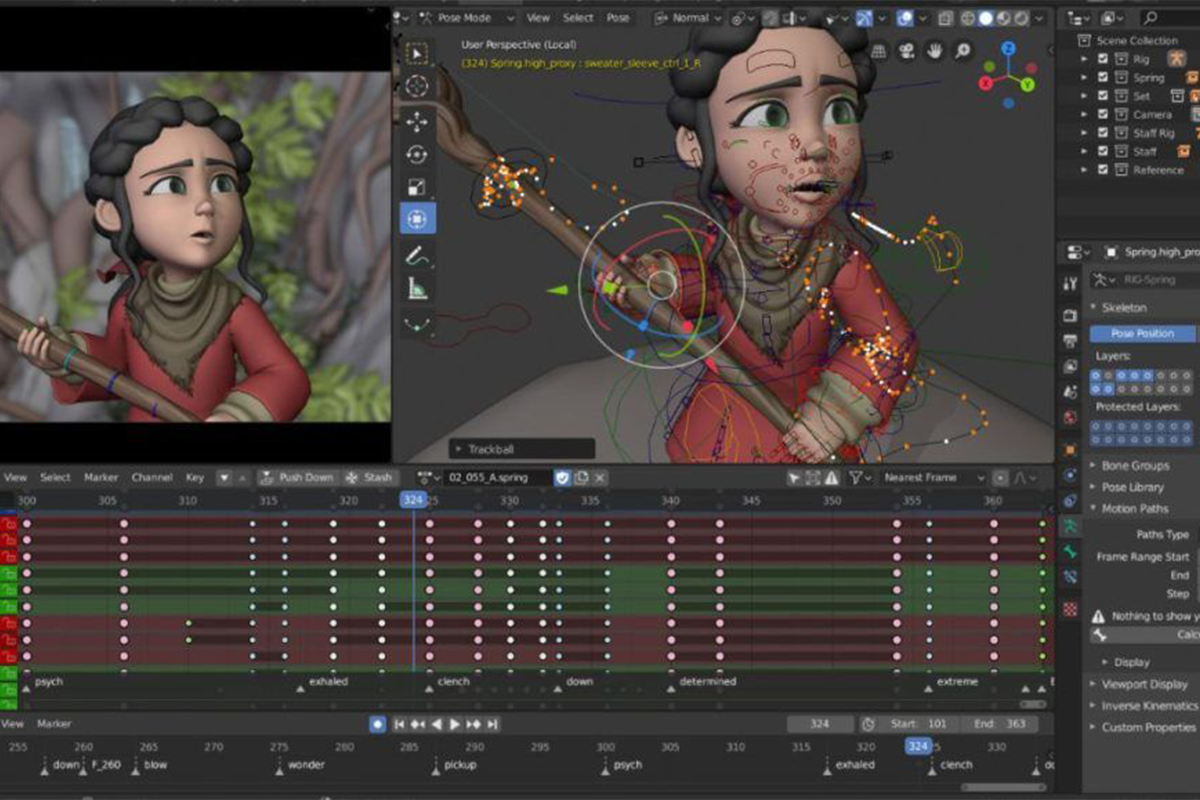
Task: Disable the Staff Rig collection checkbox
Action: [1103, 133]
